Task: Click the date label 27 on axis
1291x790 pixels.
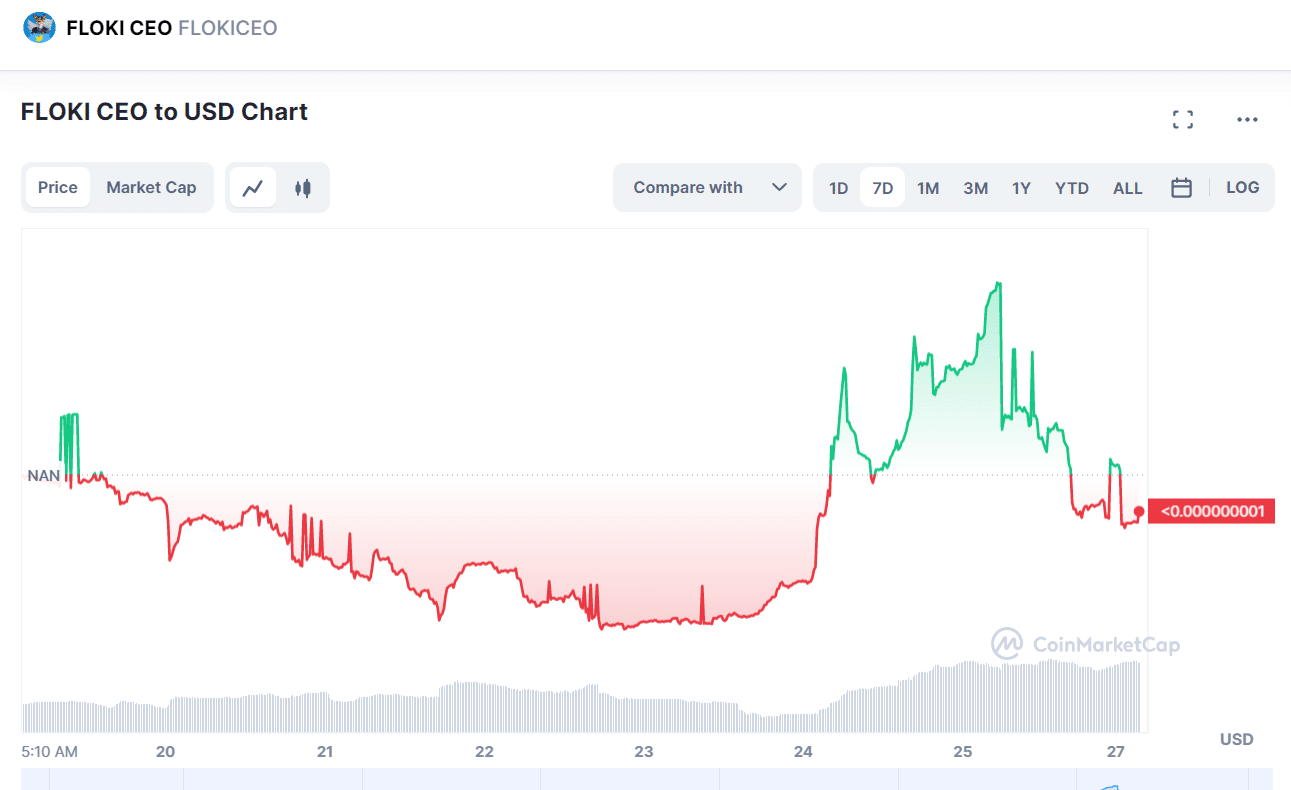Action: click(1117, 751)
